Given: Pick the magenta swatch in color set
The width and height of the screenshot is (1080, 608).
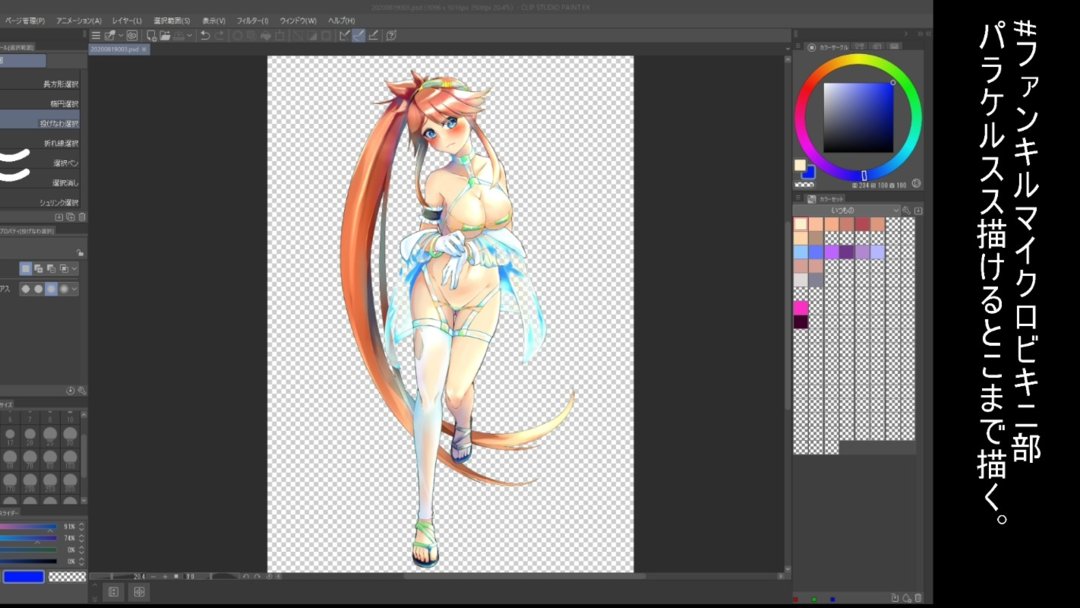Looking at the screenshot, I should coord(800,307).
